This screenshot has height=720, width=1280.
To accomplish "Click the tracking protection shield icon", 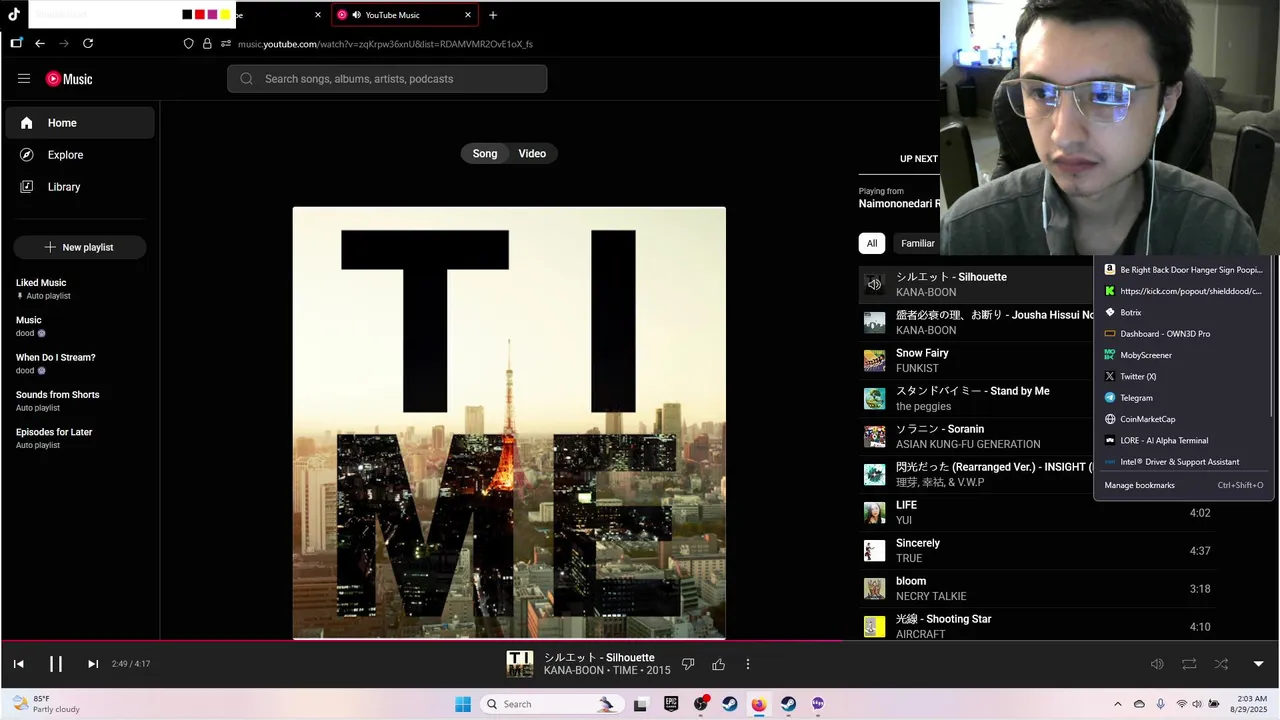I will [x=188, y=44].
